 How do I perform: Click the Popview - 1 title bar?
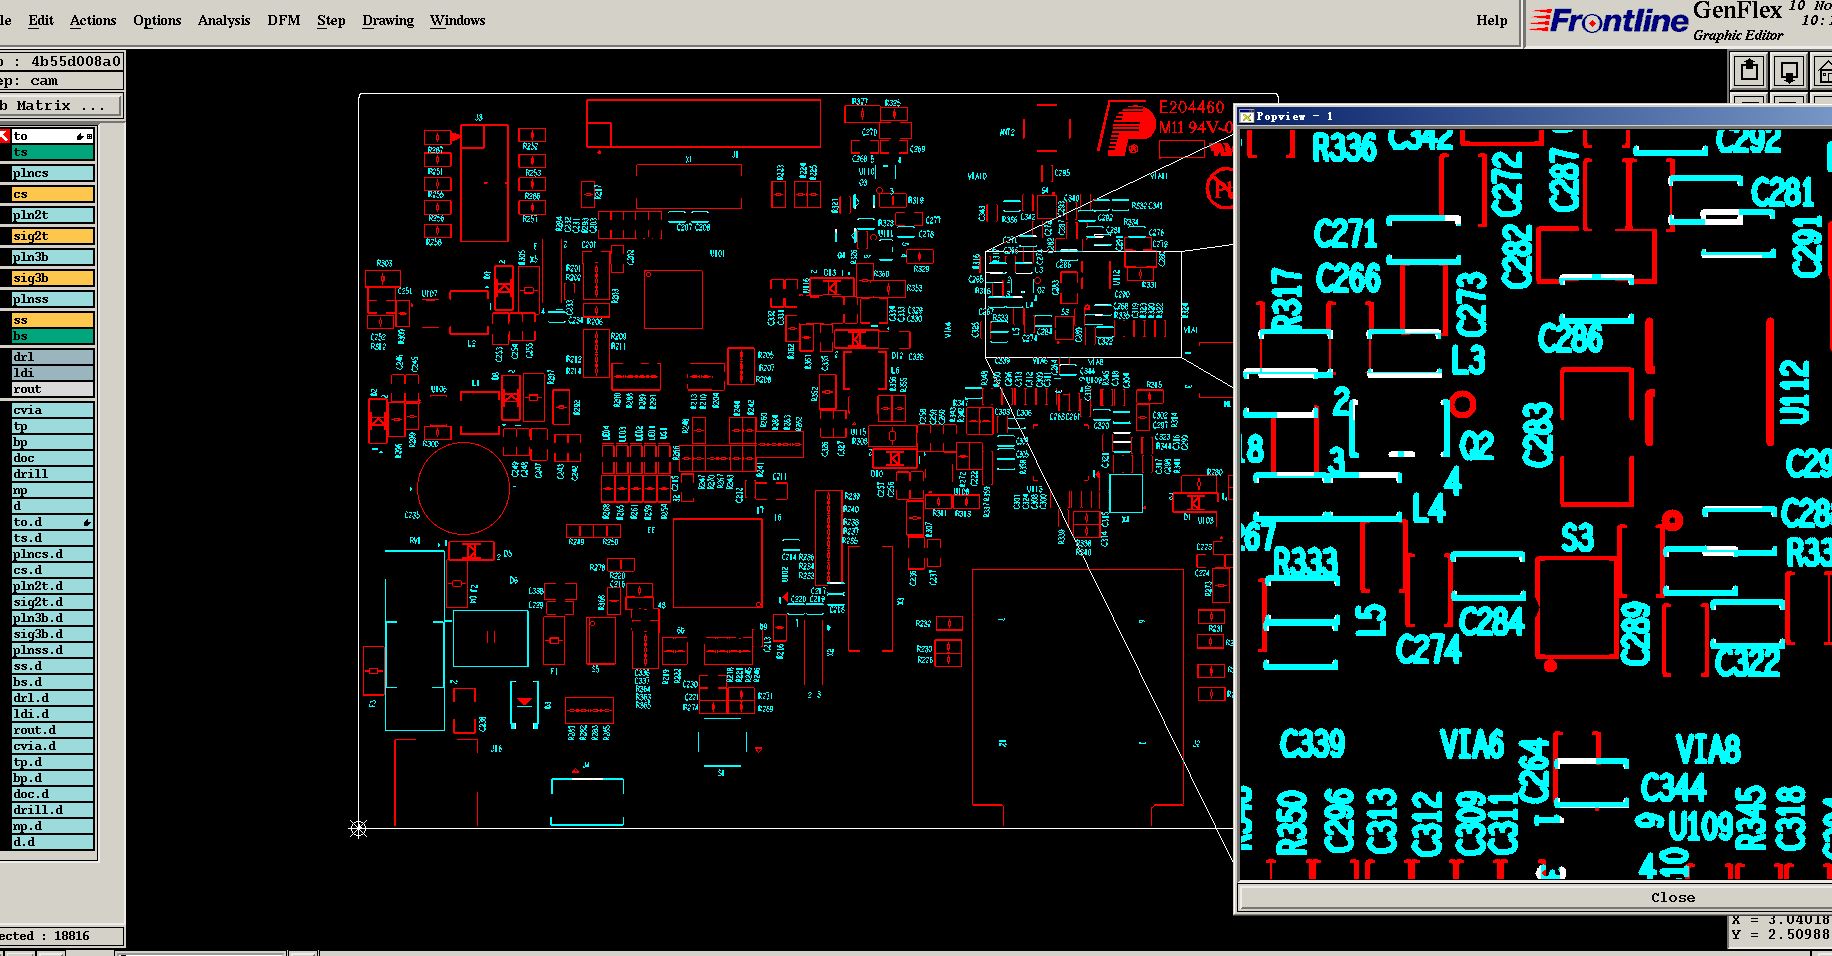click(x=1535, y=116)
